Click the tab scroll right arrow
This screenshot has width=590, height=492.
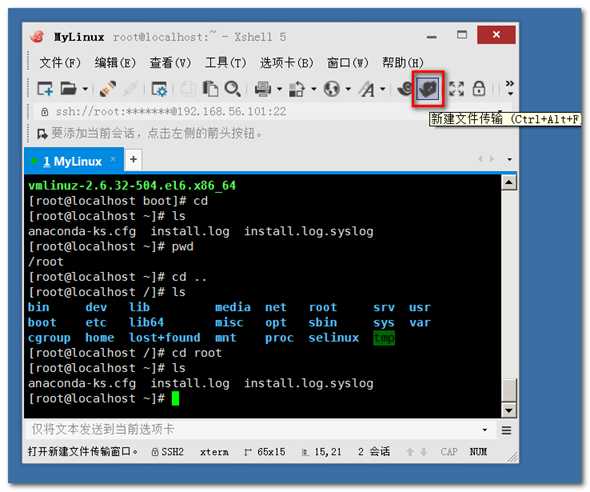pyautogui.click(x=491, y=159)
